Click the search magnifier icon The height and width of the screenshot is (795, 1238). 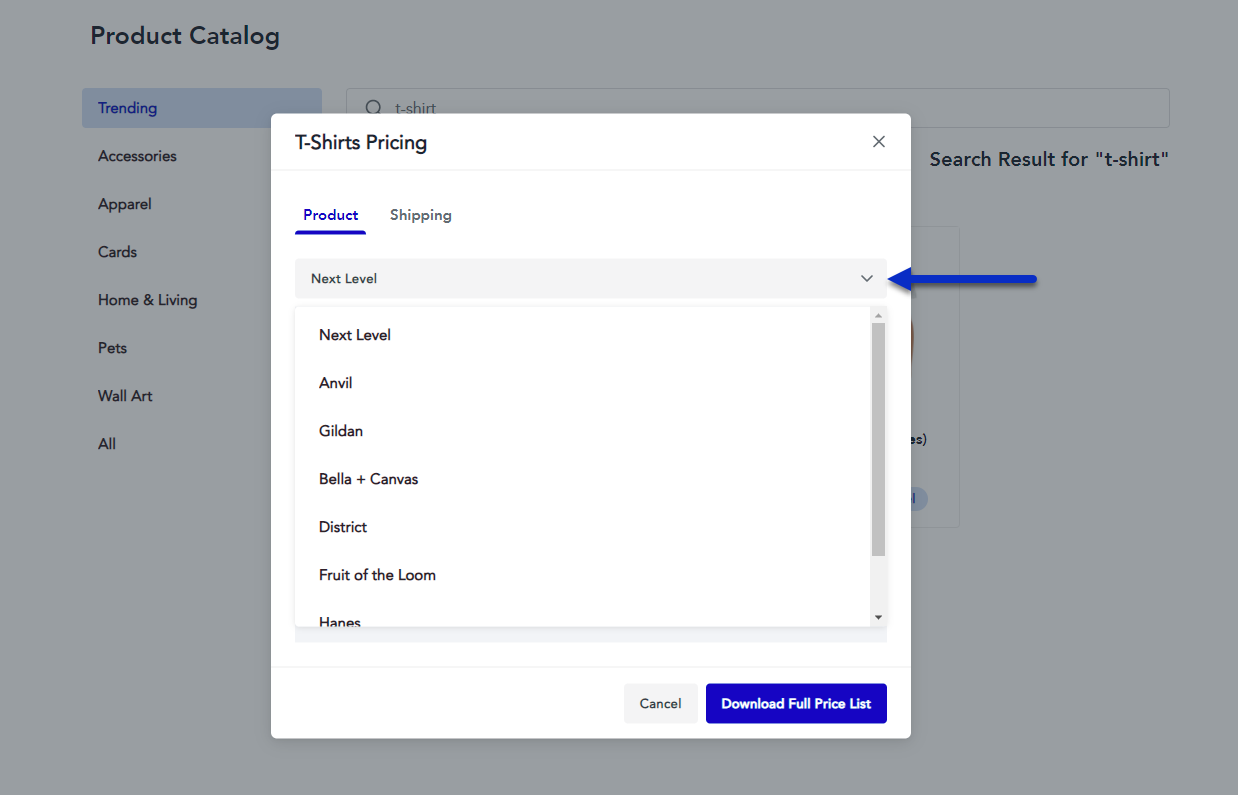pyautogui.click(x=373, y=108)
